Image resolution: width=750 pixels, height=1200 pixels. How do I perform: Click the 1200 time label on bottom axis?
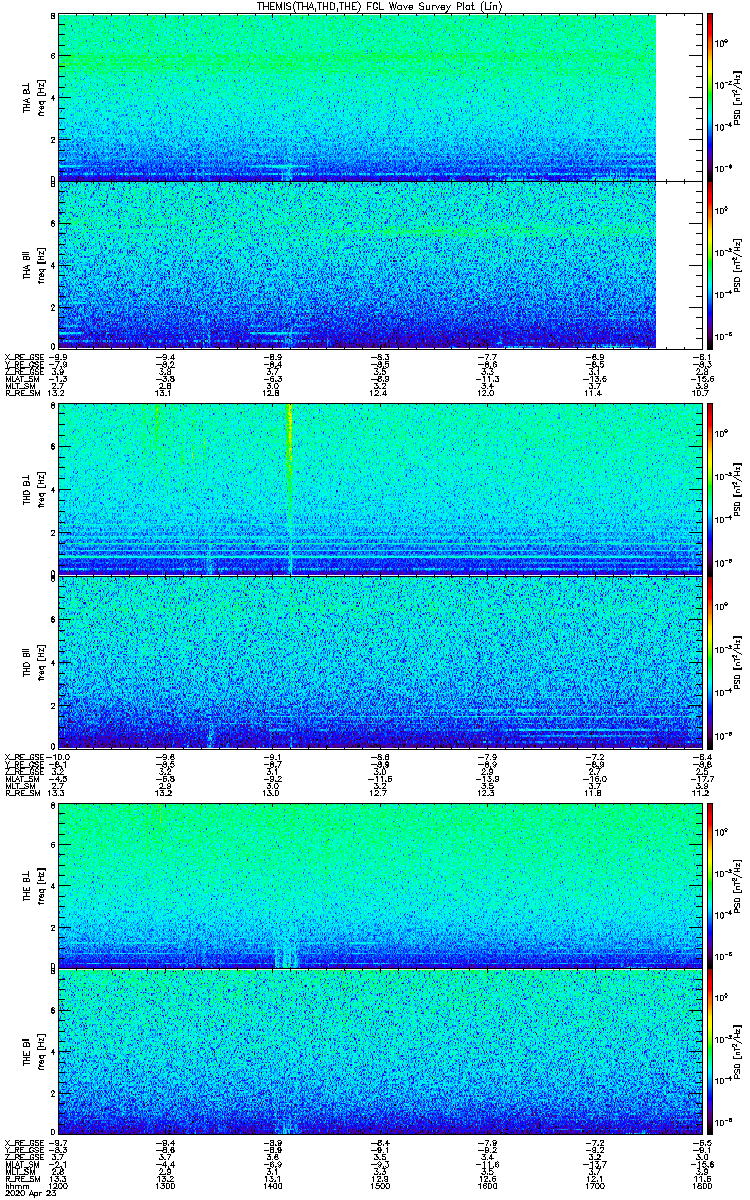pyautogui.click(x=58, y=1186)
